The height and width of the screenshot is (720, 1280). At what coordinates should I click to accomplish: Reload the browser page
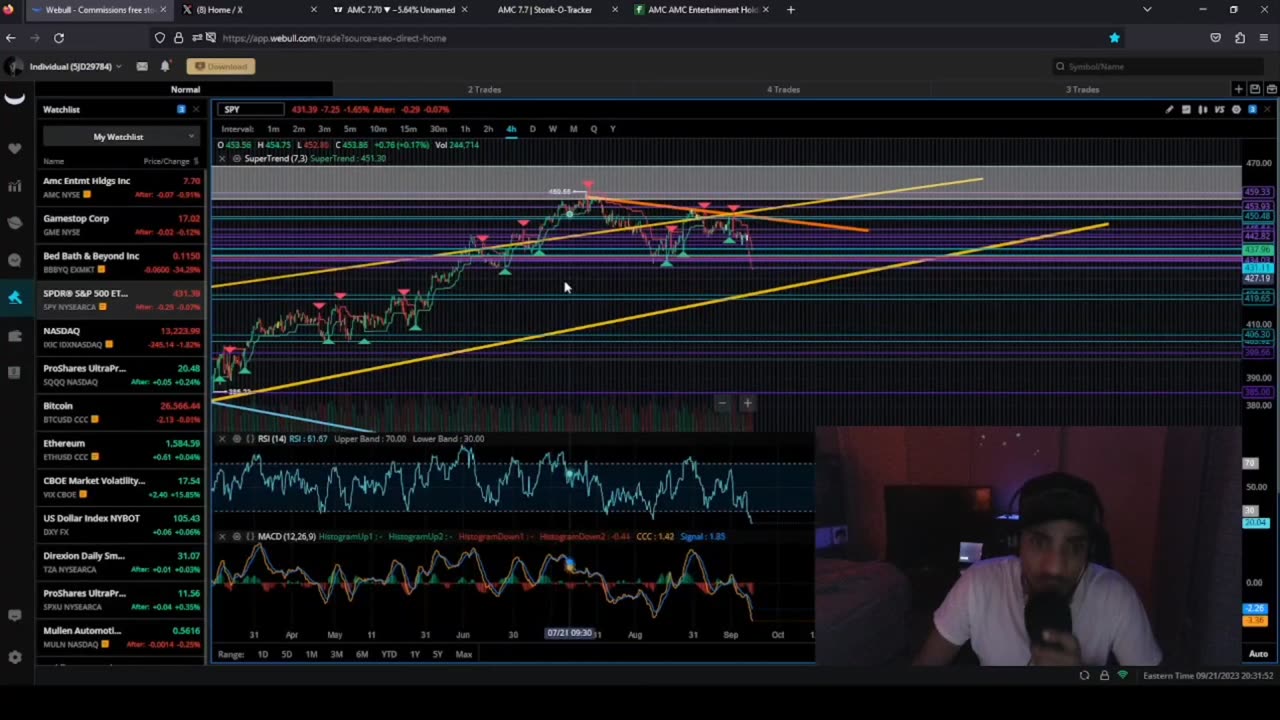click(59, 38)
